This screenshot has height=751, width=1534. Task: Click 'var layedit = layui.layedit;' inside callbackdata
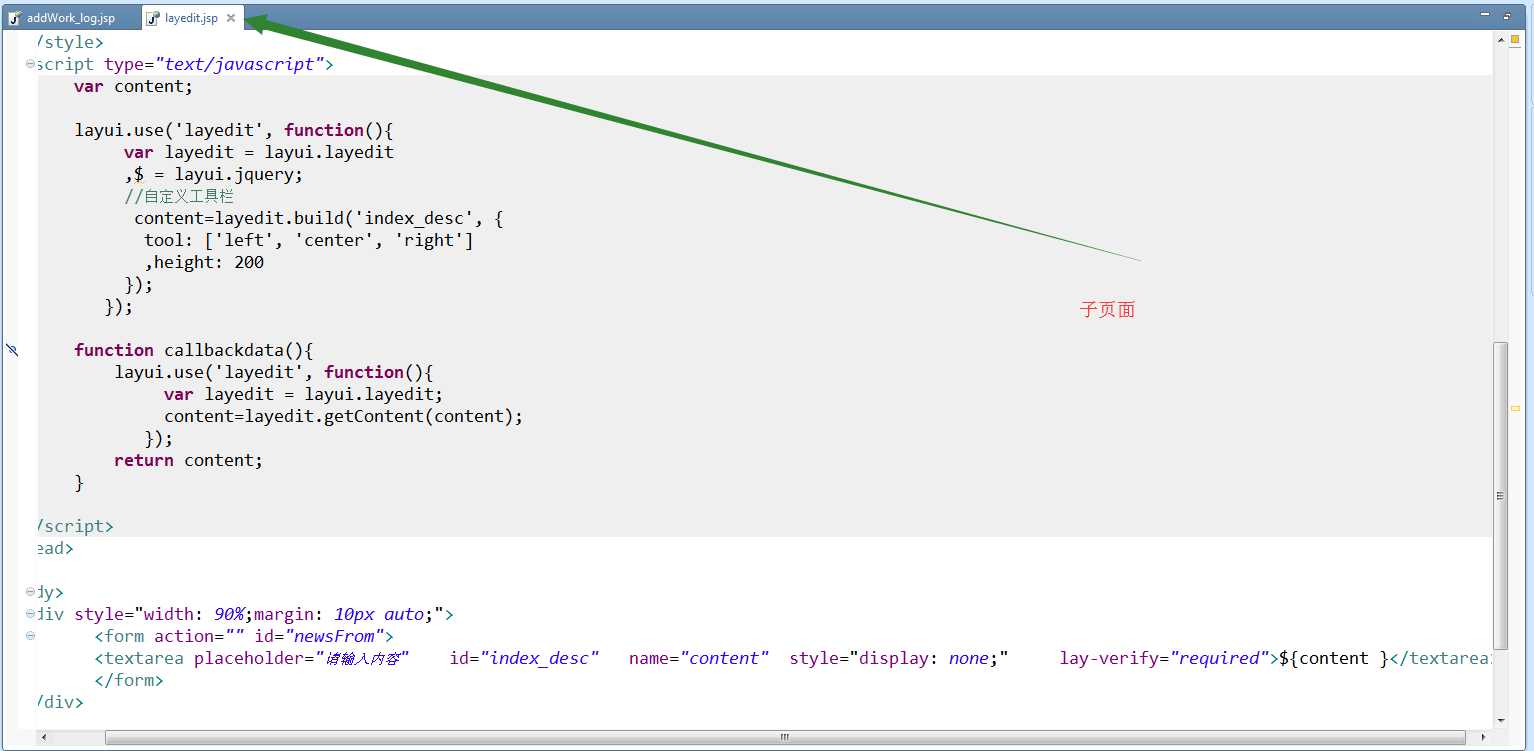(x=303, y=394)
